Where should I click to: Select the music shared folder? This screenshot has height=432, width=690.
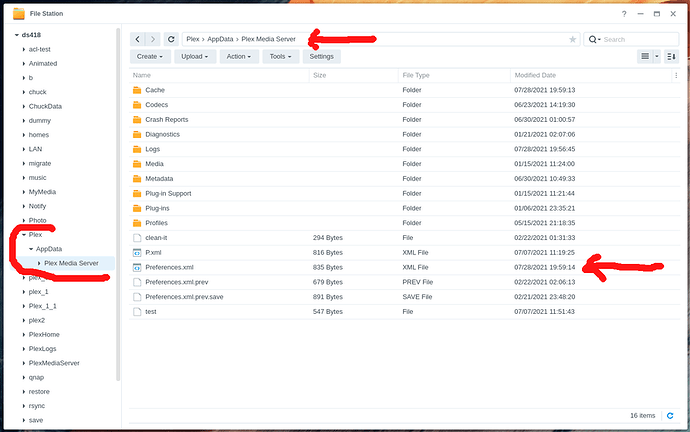(x=37, y=178)
